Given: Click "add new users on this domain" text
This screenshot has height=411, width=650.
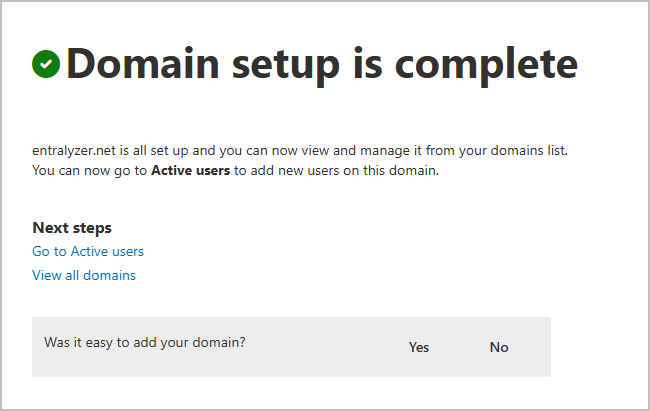Looking at the screenshot, I should tap(345, 170).
